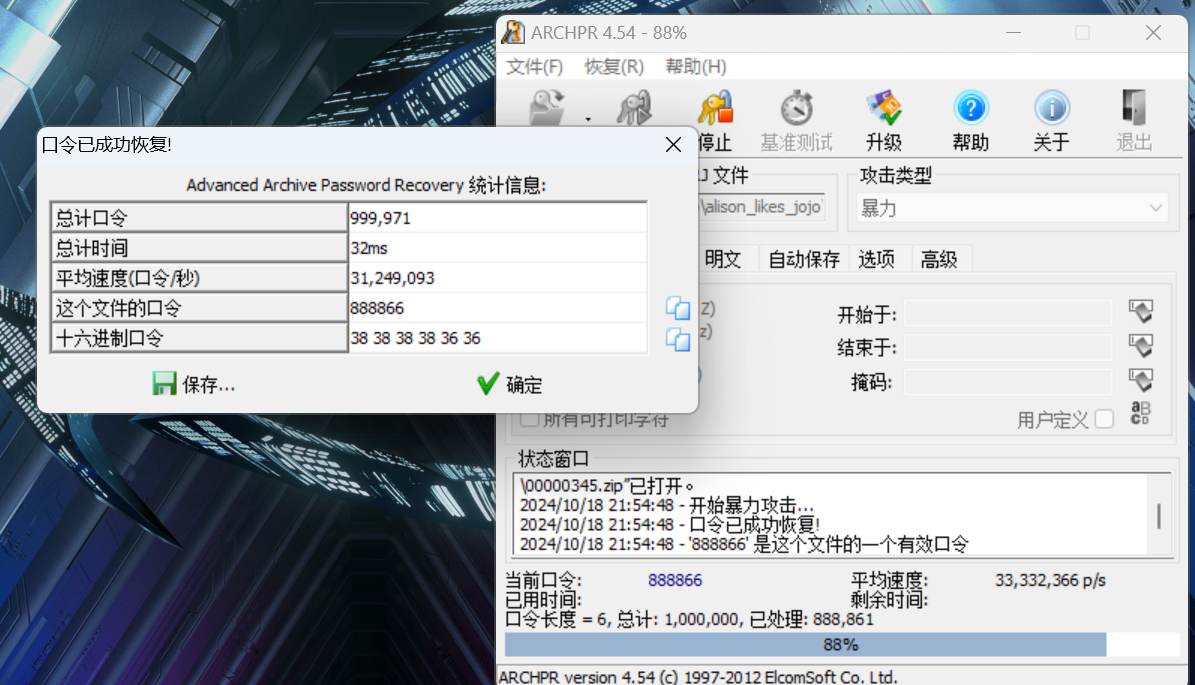The width and height of the screenshot is (1195, 685).
Task: Minimize the ARCHPR window
Action: (x=1013, y=33)
